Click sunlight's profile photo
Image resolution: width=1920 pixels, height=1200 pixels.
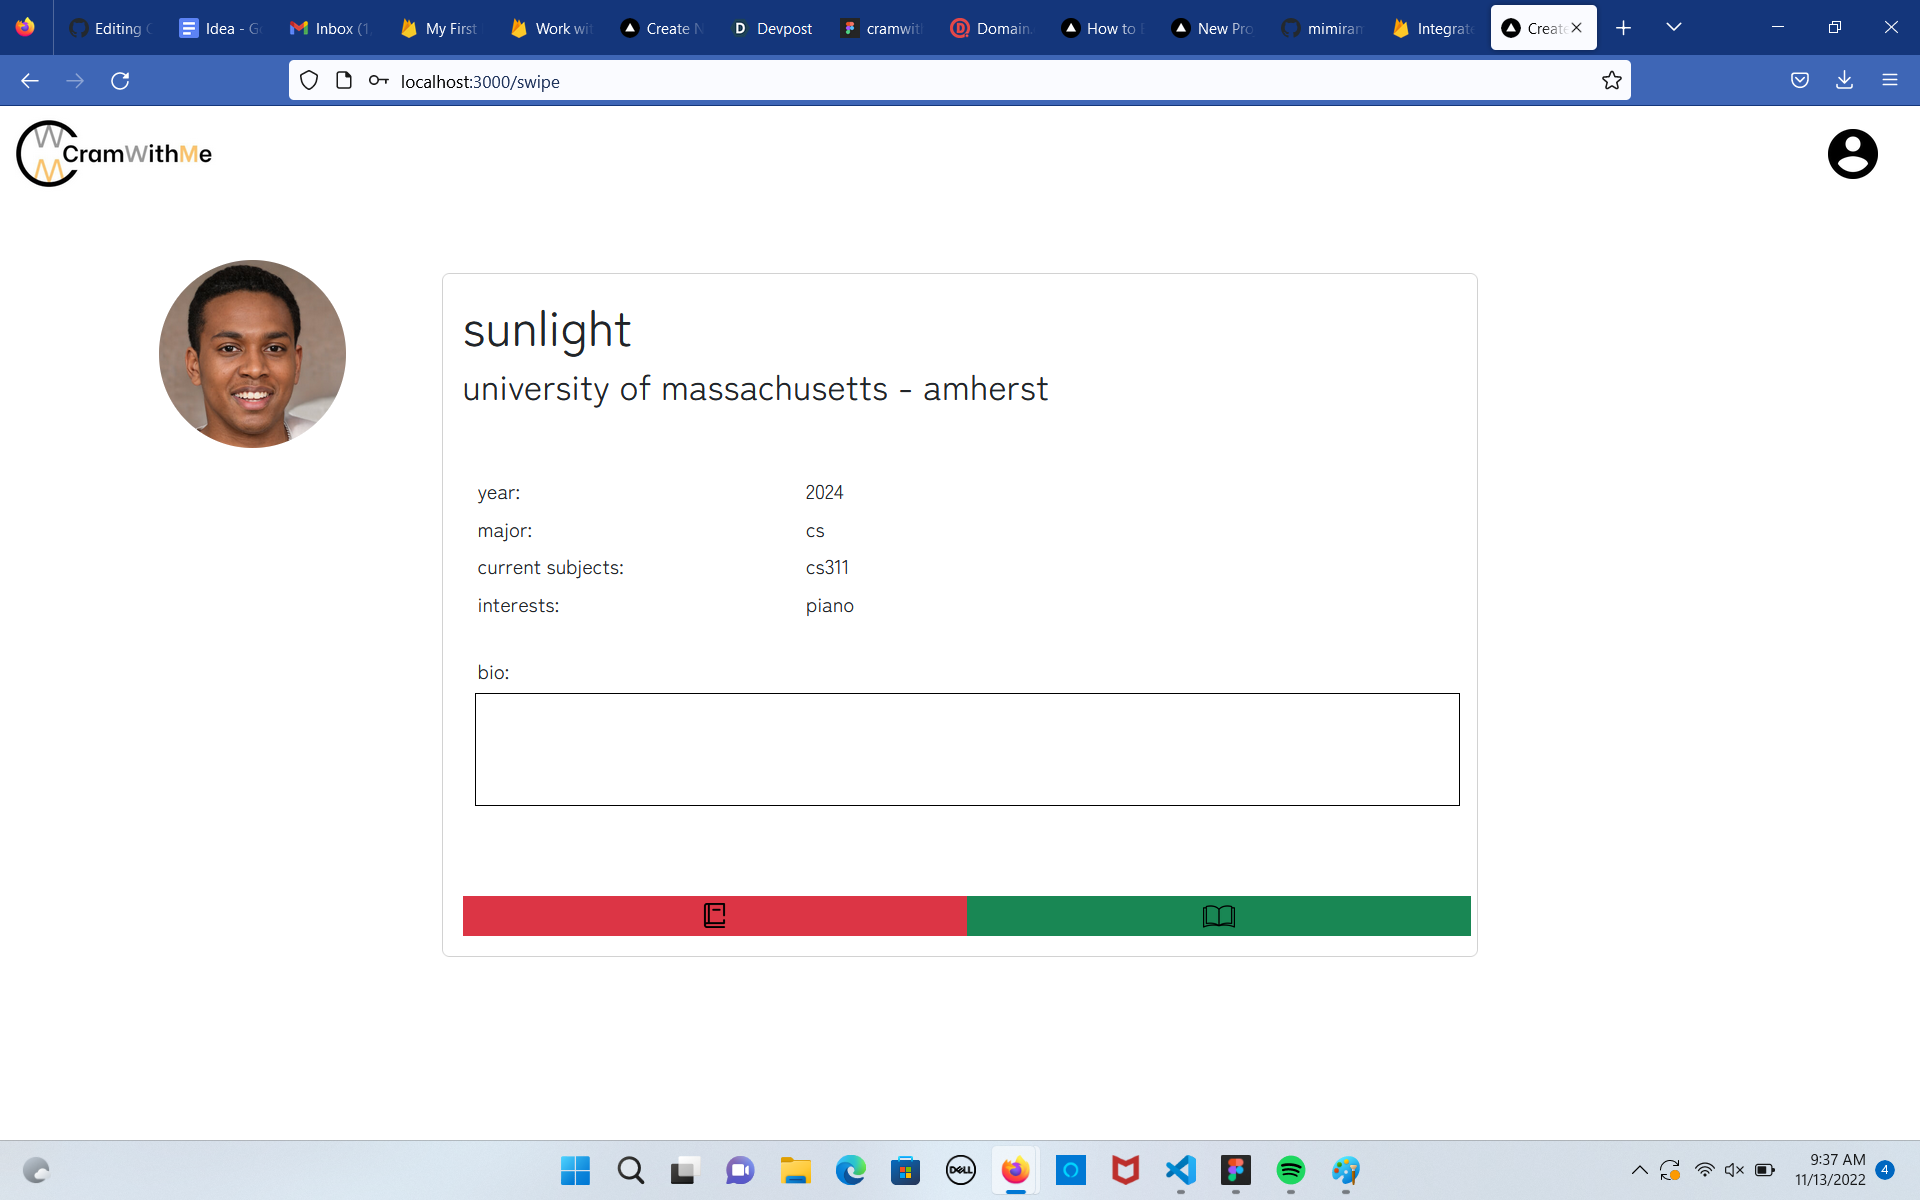pyautogui.click(x=252, y=354)
